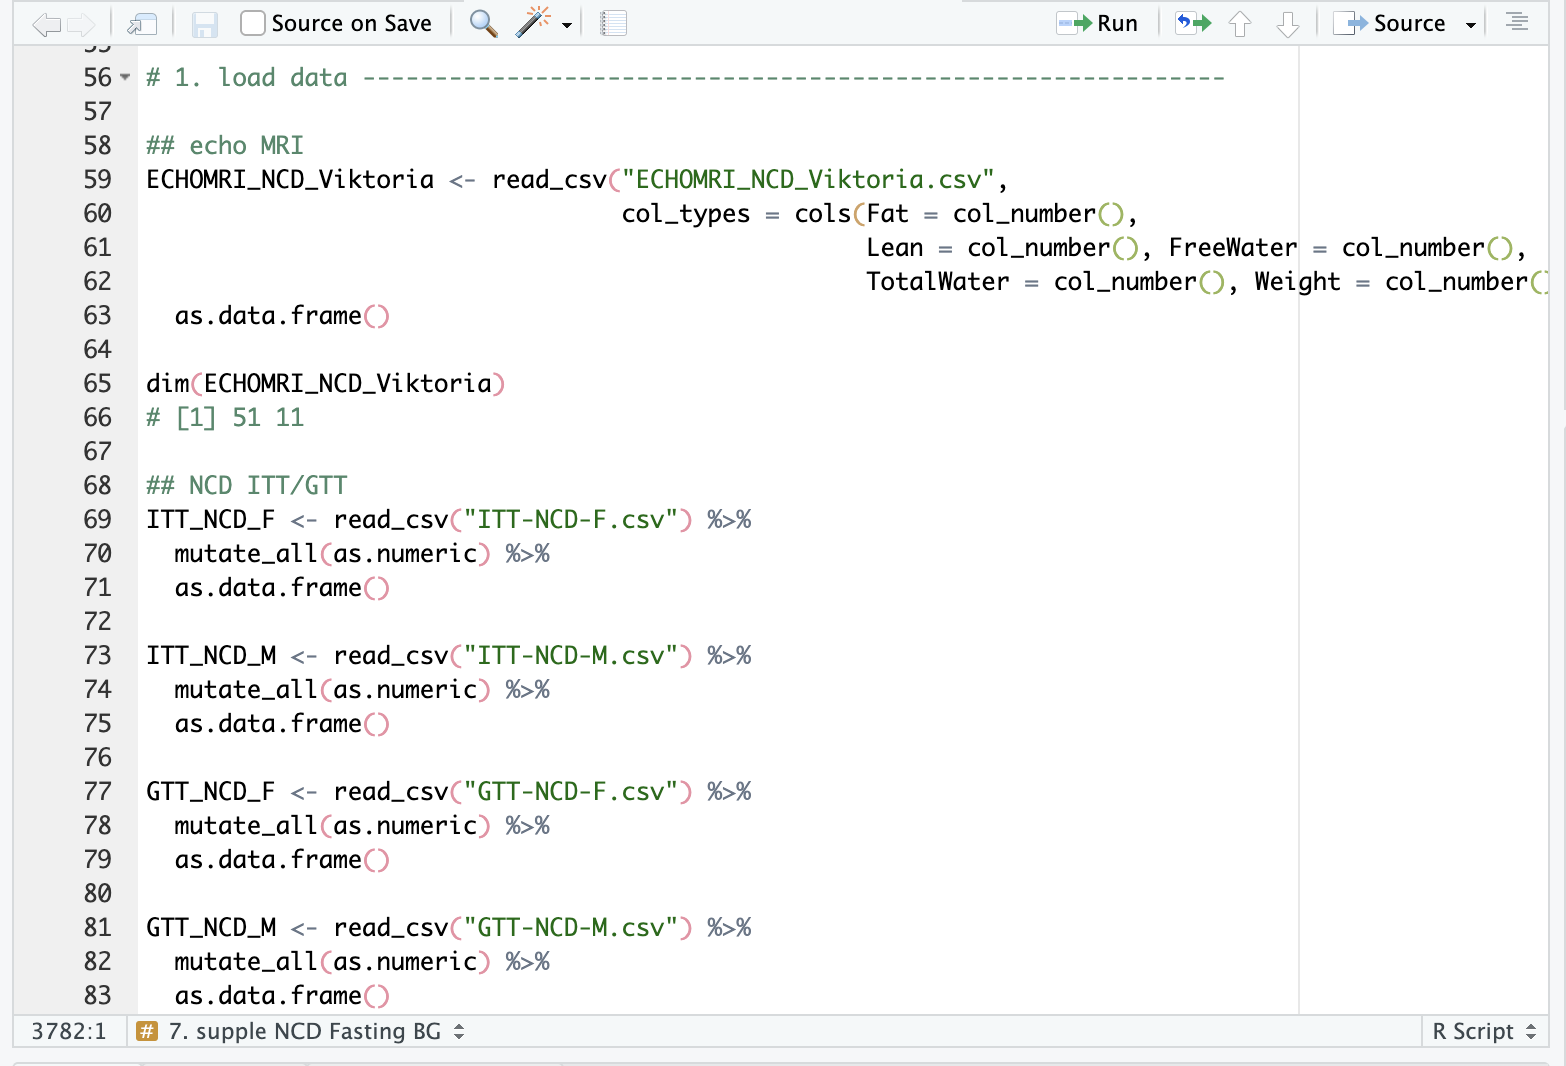Viewport: 1566px width, 1066px height.
Task: Go to previous section up arrow
Action: (1240, 24)
